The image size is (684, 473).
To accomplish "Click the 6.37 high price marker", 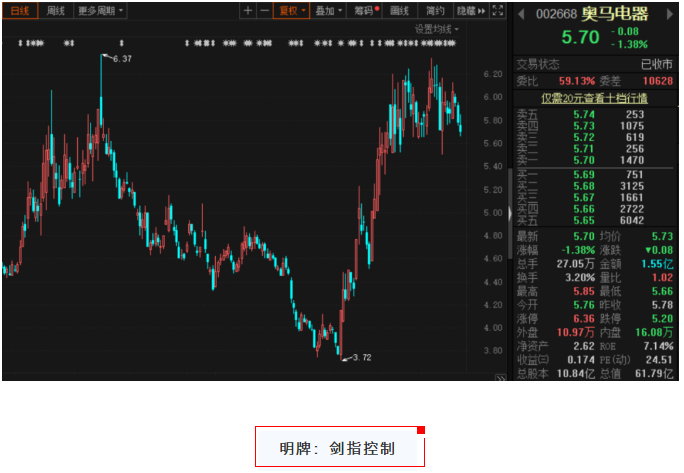I will [122, 58].
